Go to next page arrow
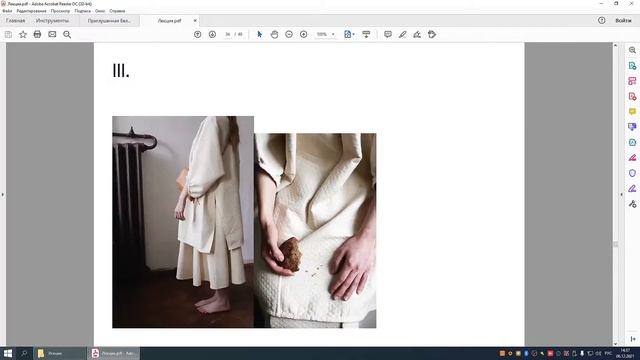Image resolution: width=640 pixels, height=360 pixels. click(x=212, y=35)
